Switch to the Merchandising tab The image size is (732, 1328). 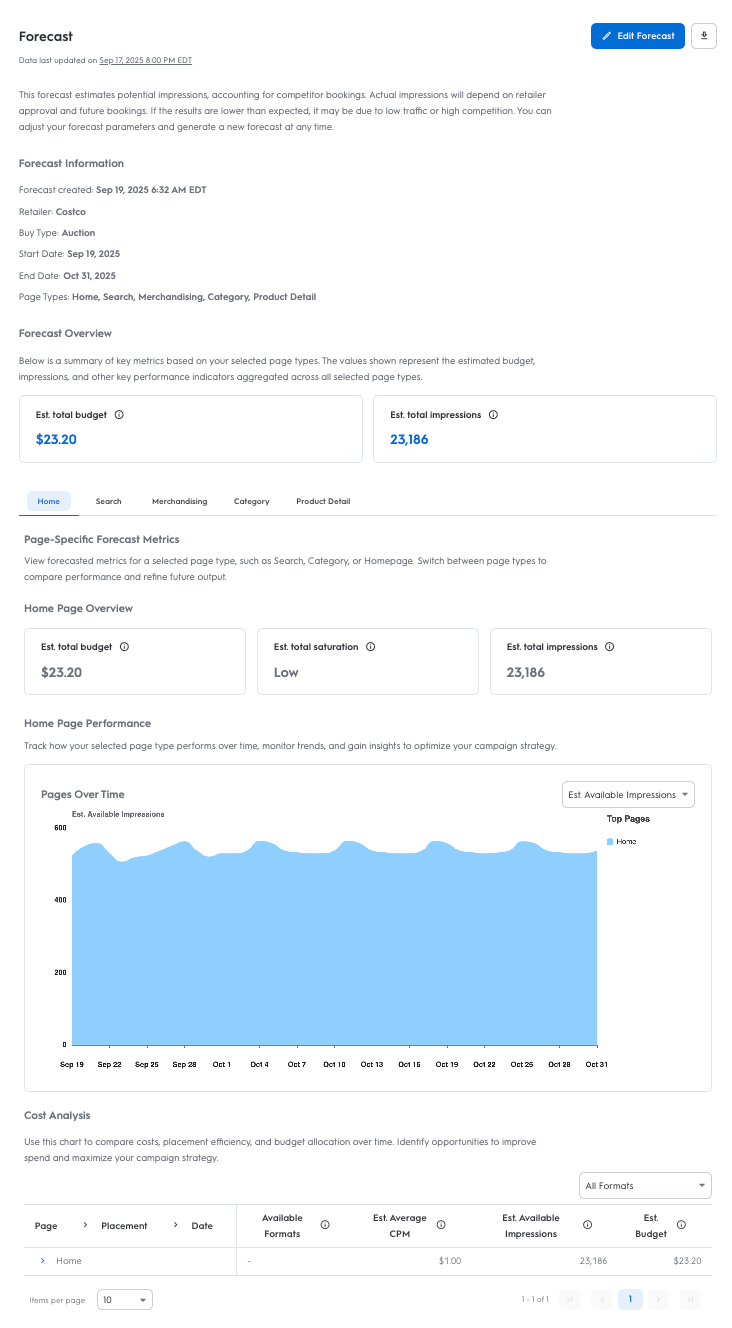coord(179,501)
